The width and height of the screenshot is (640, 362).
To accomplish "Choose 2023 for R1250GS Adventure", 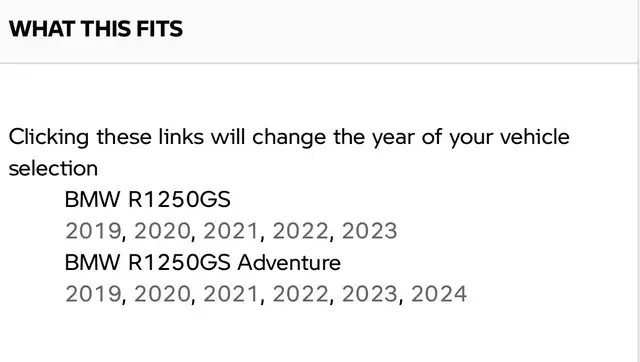I will click(x=369, y=294).
